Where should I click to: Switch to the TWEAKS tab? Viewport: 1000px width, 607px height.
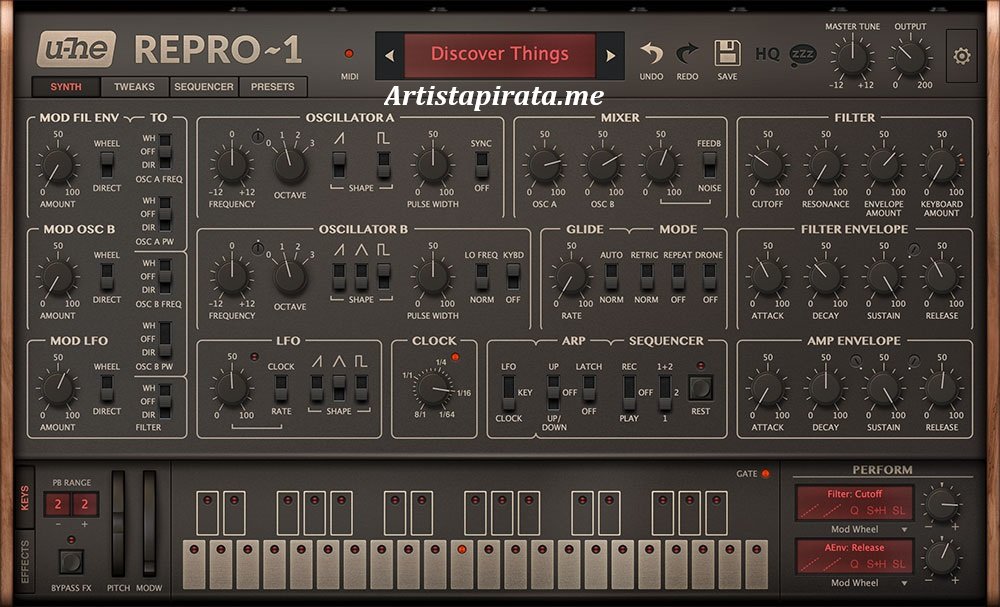tap(134, 87)
